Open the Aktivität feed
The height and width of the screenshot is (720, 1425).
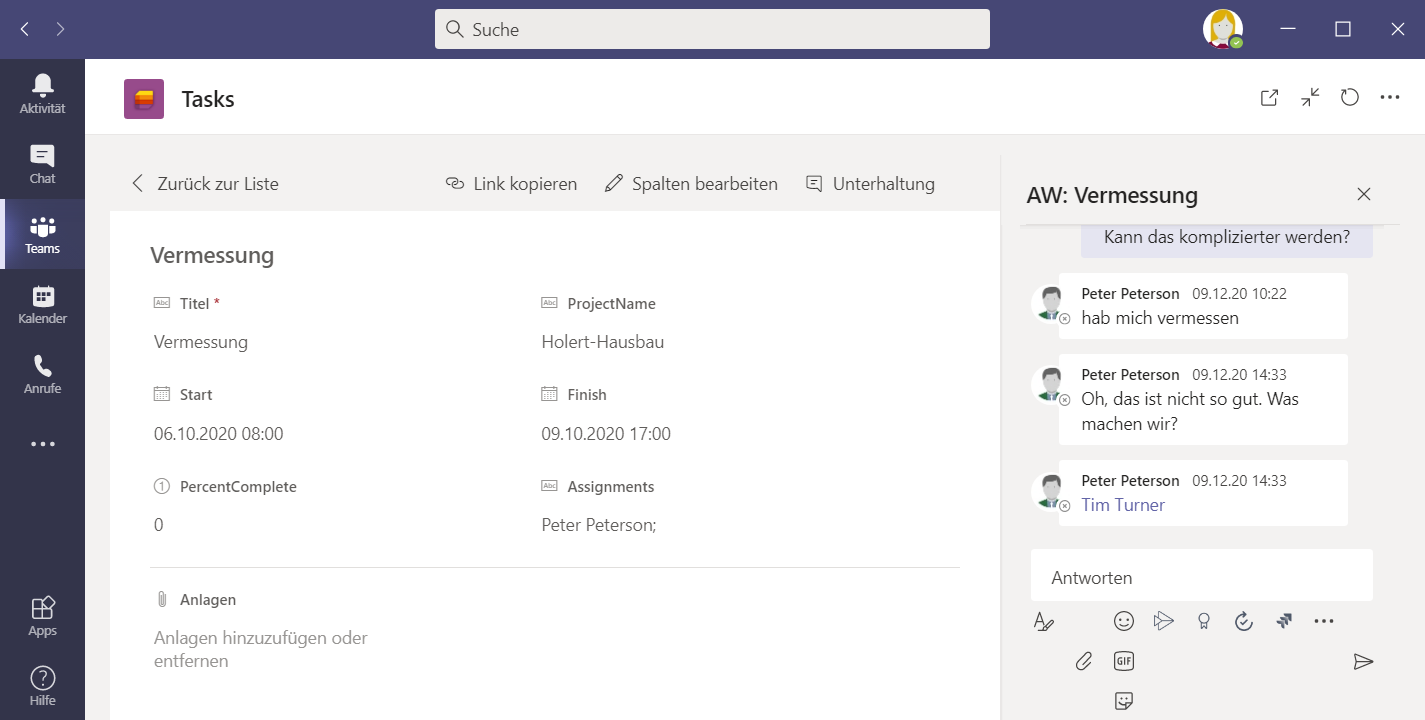[x=42, y=94]
